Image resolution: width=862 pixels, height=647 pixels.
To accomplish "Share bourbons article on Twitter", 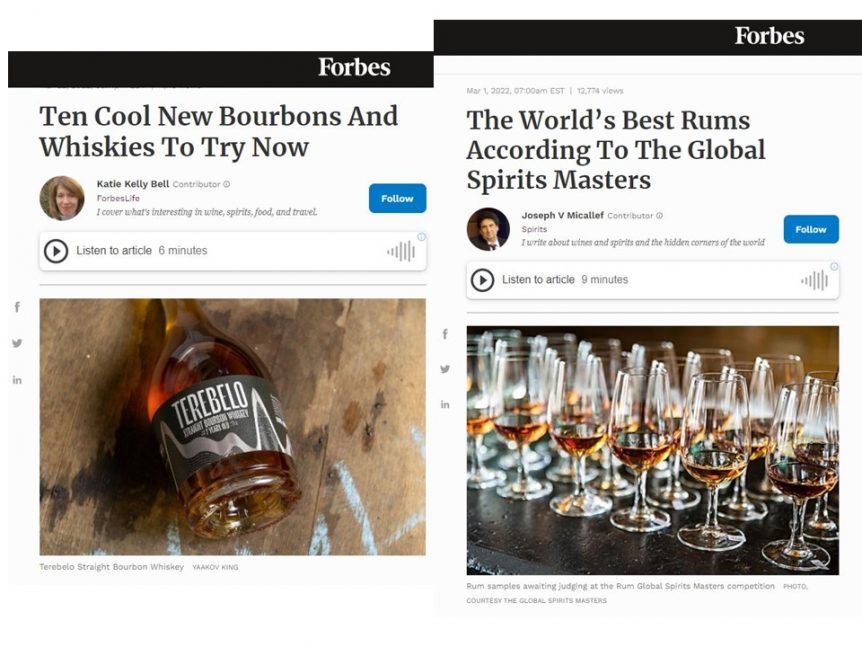I will click(x=17, y=343).
